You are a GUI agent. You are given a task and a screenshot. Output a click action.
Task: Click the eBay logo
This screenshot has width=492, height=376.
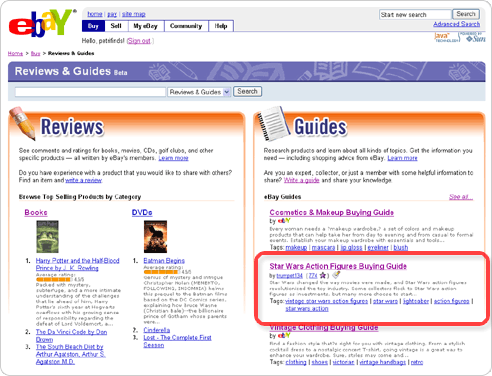(40, 23)
